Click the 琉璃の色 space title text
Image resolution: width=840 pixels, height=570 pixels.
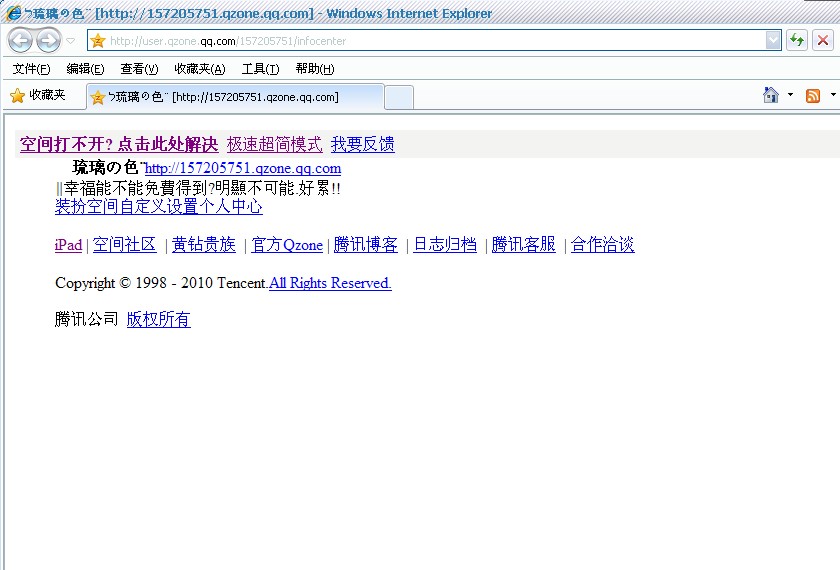(107, 168)
